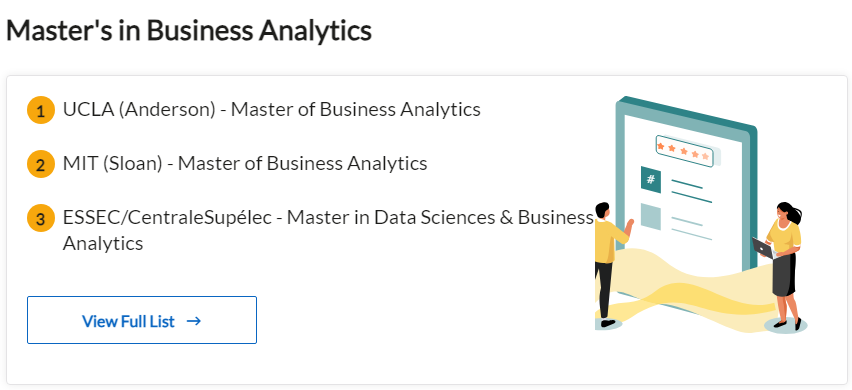This screenshot has width=852, height=390.
Task: Click the five-star rating bar in illustration
Action: [685, 150]
